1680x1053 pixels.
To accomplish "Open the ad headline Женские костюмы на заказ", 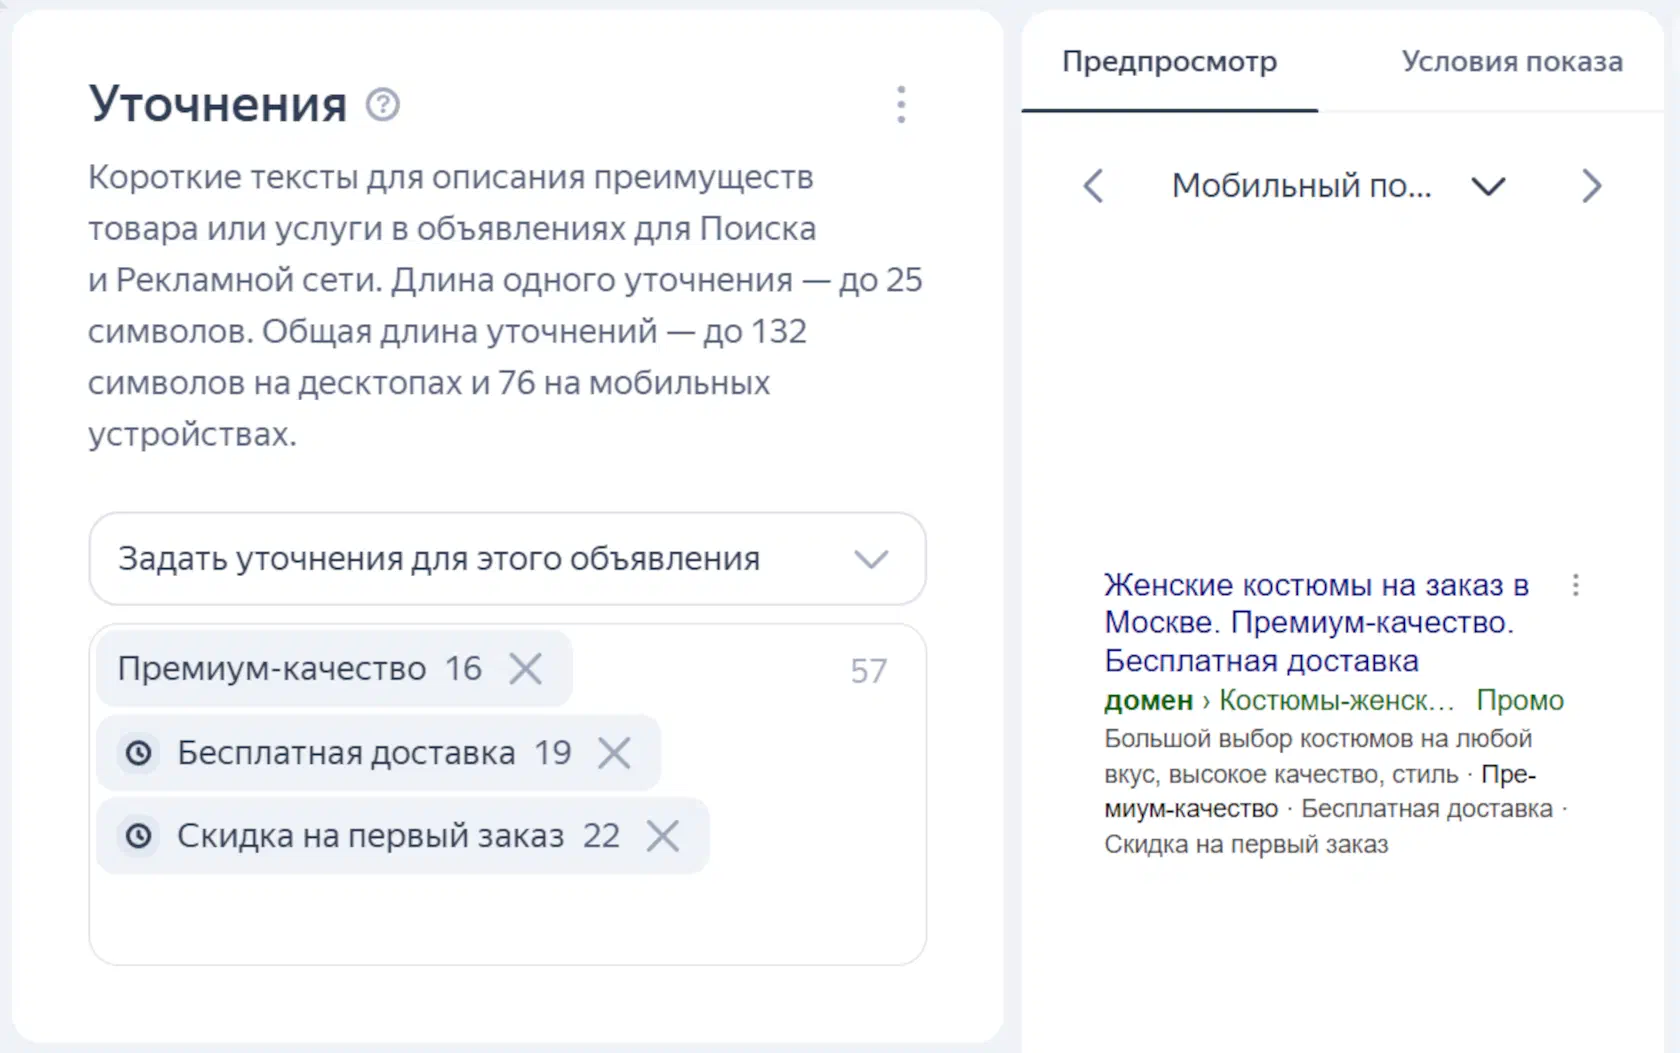I will point(1317,622).
